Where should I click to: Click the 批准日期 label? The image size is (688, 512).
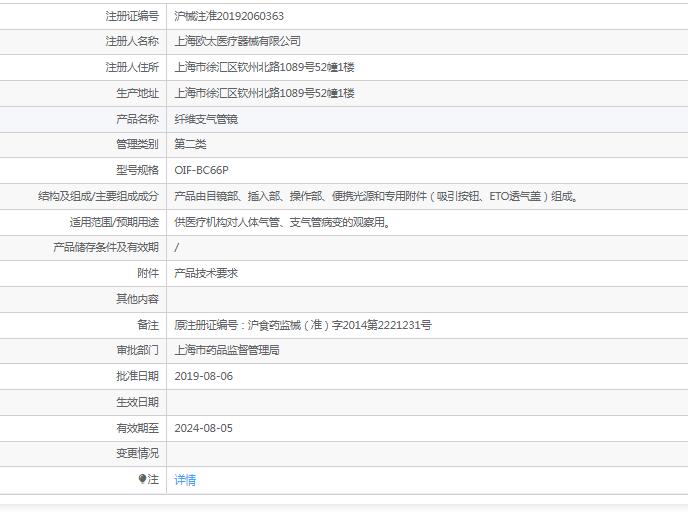pos(137,376)
